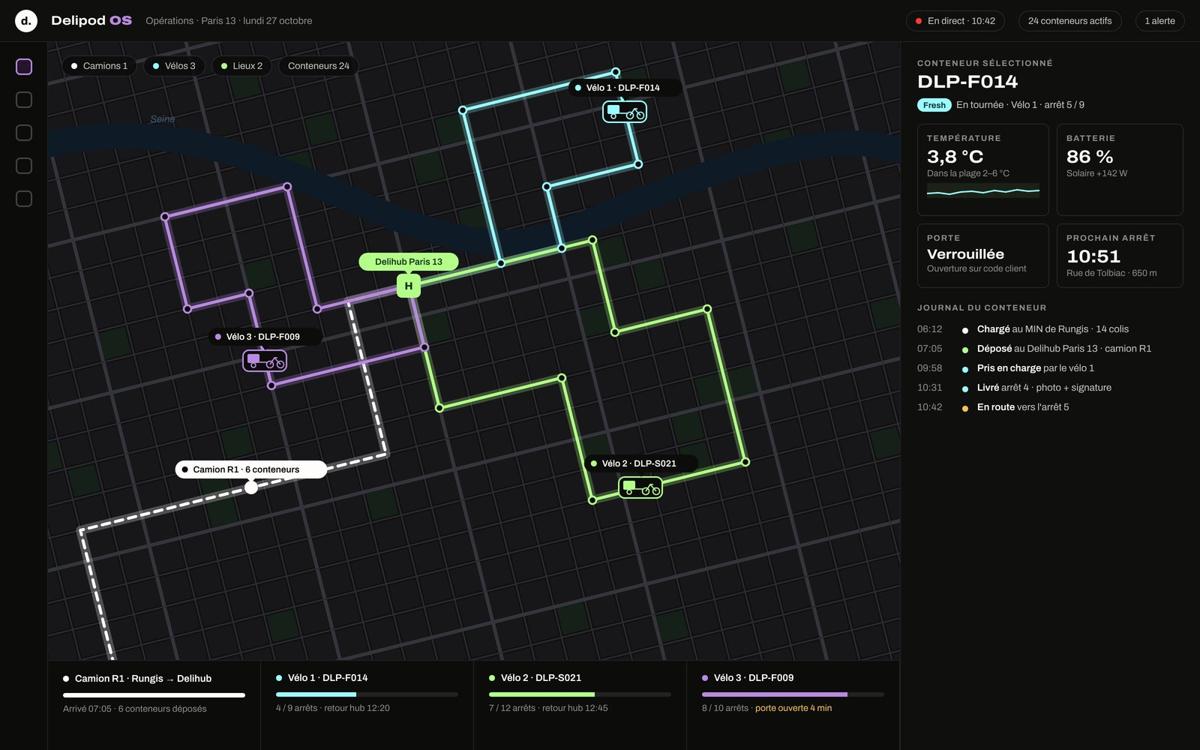The image size is (1200, 750).
Task: Click the "Delihub Paris 13" map label
Action: pyautogui.click(x=408, y=262)
